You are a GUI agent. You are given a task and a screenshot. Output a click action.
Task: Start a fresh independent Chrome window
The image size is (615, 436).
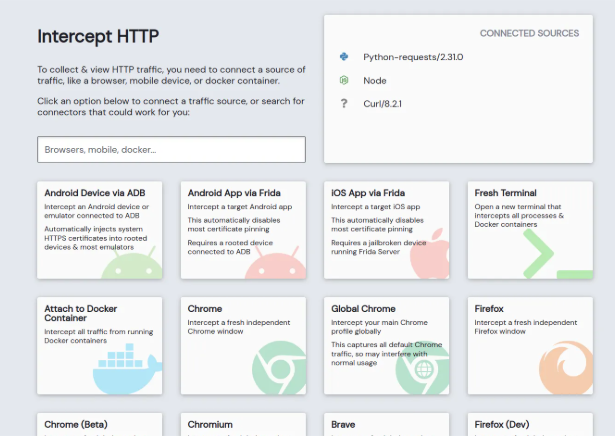243,345
